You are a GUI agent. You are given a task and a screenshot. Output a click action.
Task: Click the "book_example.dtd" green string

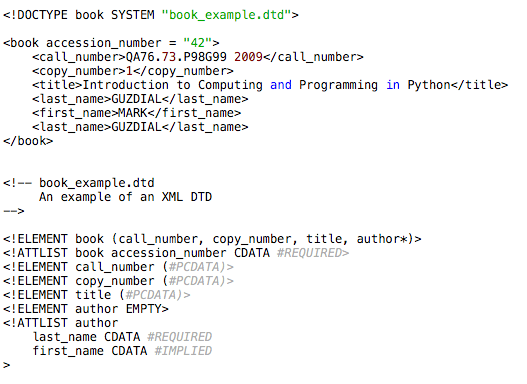pyautogui.click(x=226, y=15)
